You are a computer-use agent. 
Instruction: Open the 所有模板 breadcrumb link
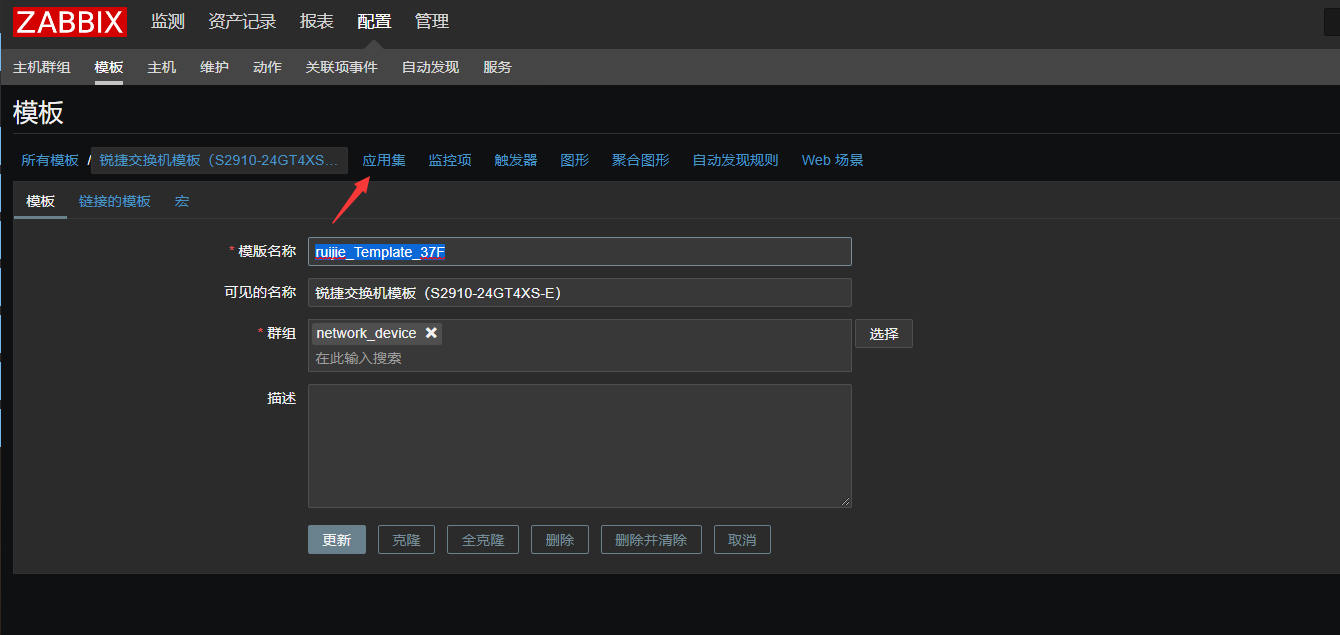[x=50, y=160]
